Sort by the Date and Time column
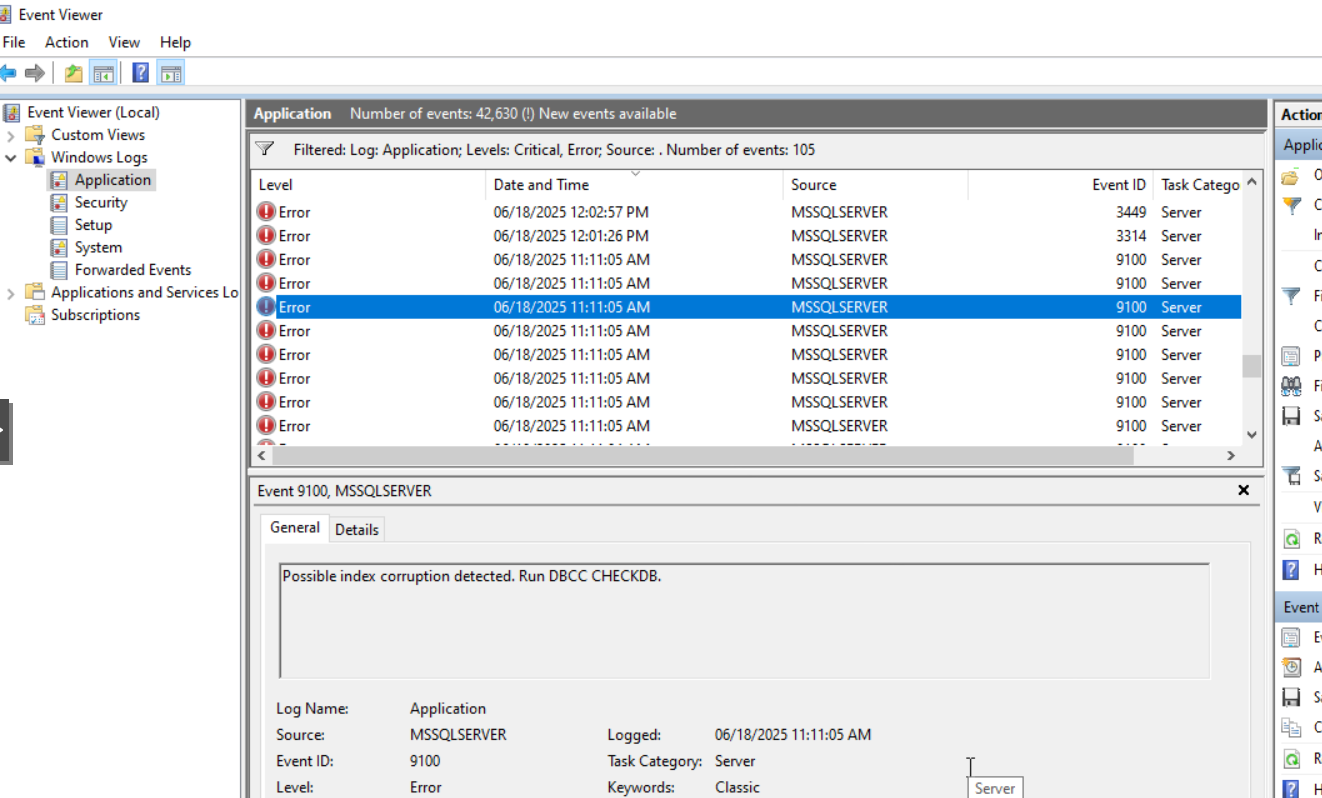The height and width of the screenshot is (798, 1322). [x=635, y=184]
